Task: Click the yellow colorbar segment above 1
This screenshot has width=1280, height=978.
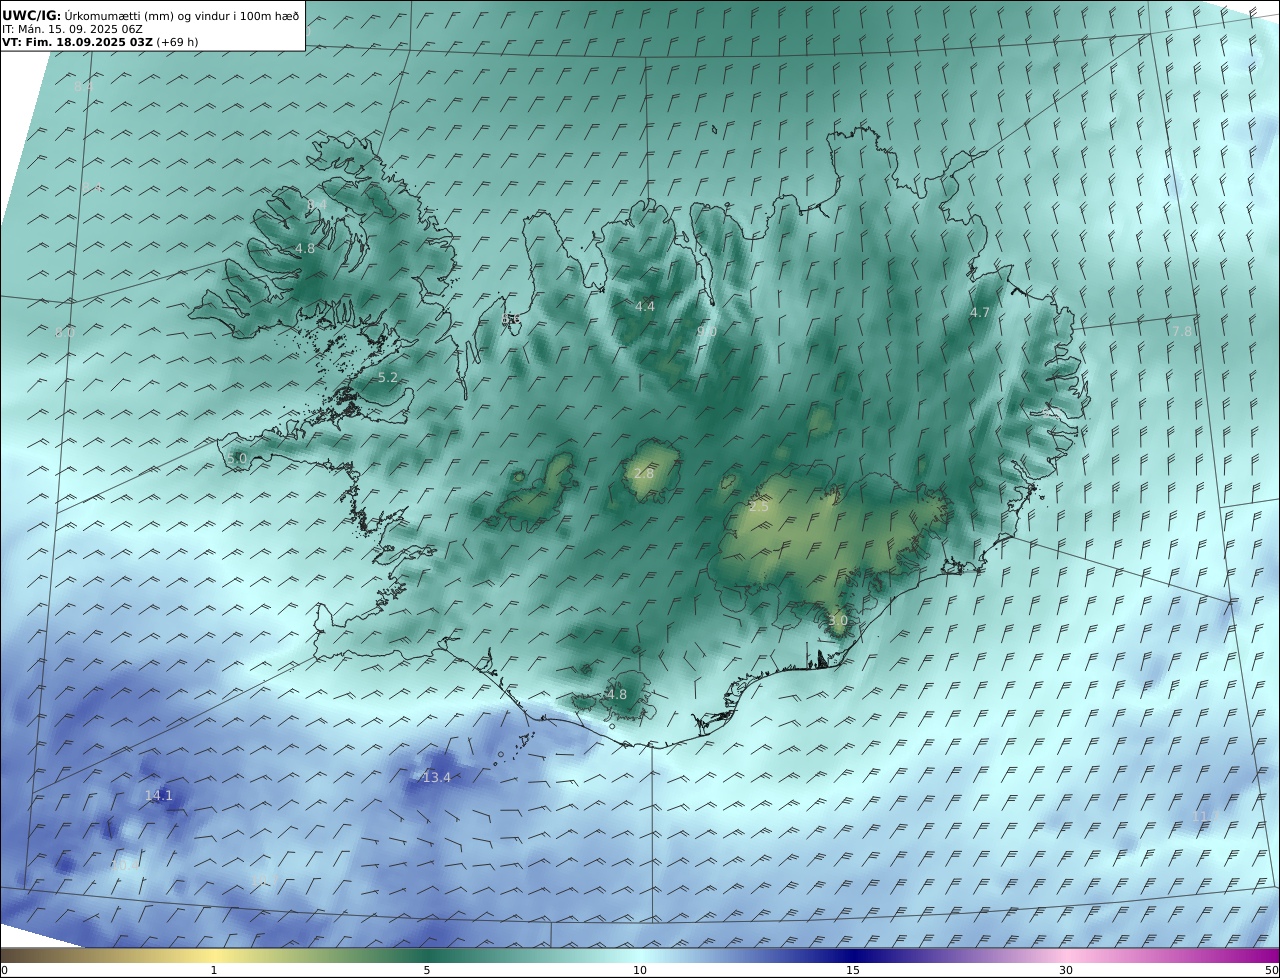Action: pos(214,955)
